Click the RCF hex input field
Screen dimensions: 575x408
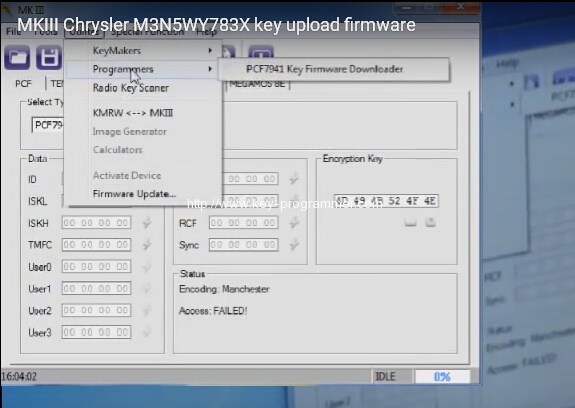[243, 223]
